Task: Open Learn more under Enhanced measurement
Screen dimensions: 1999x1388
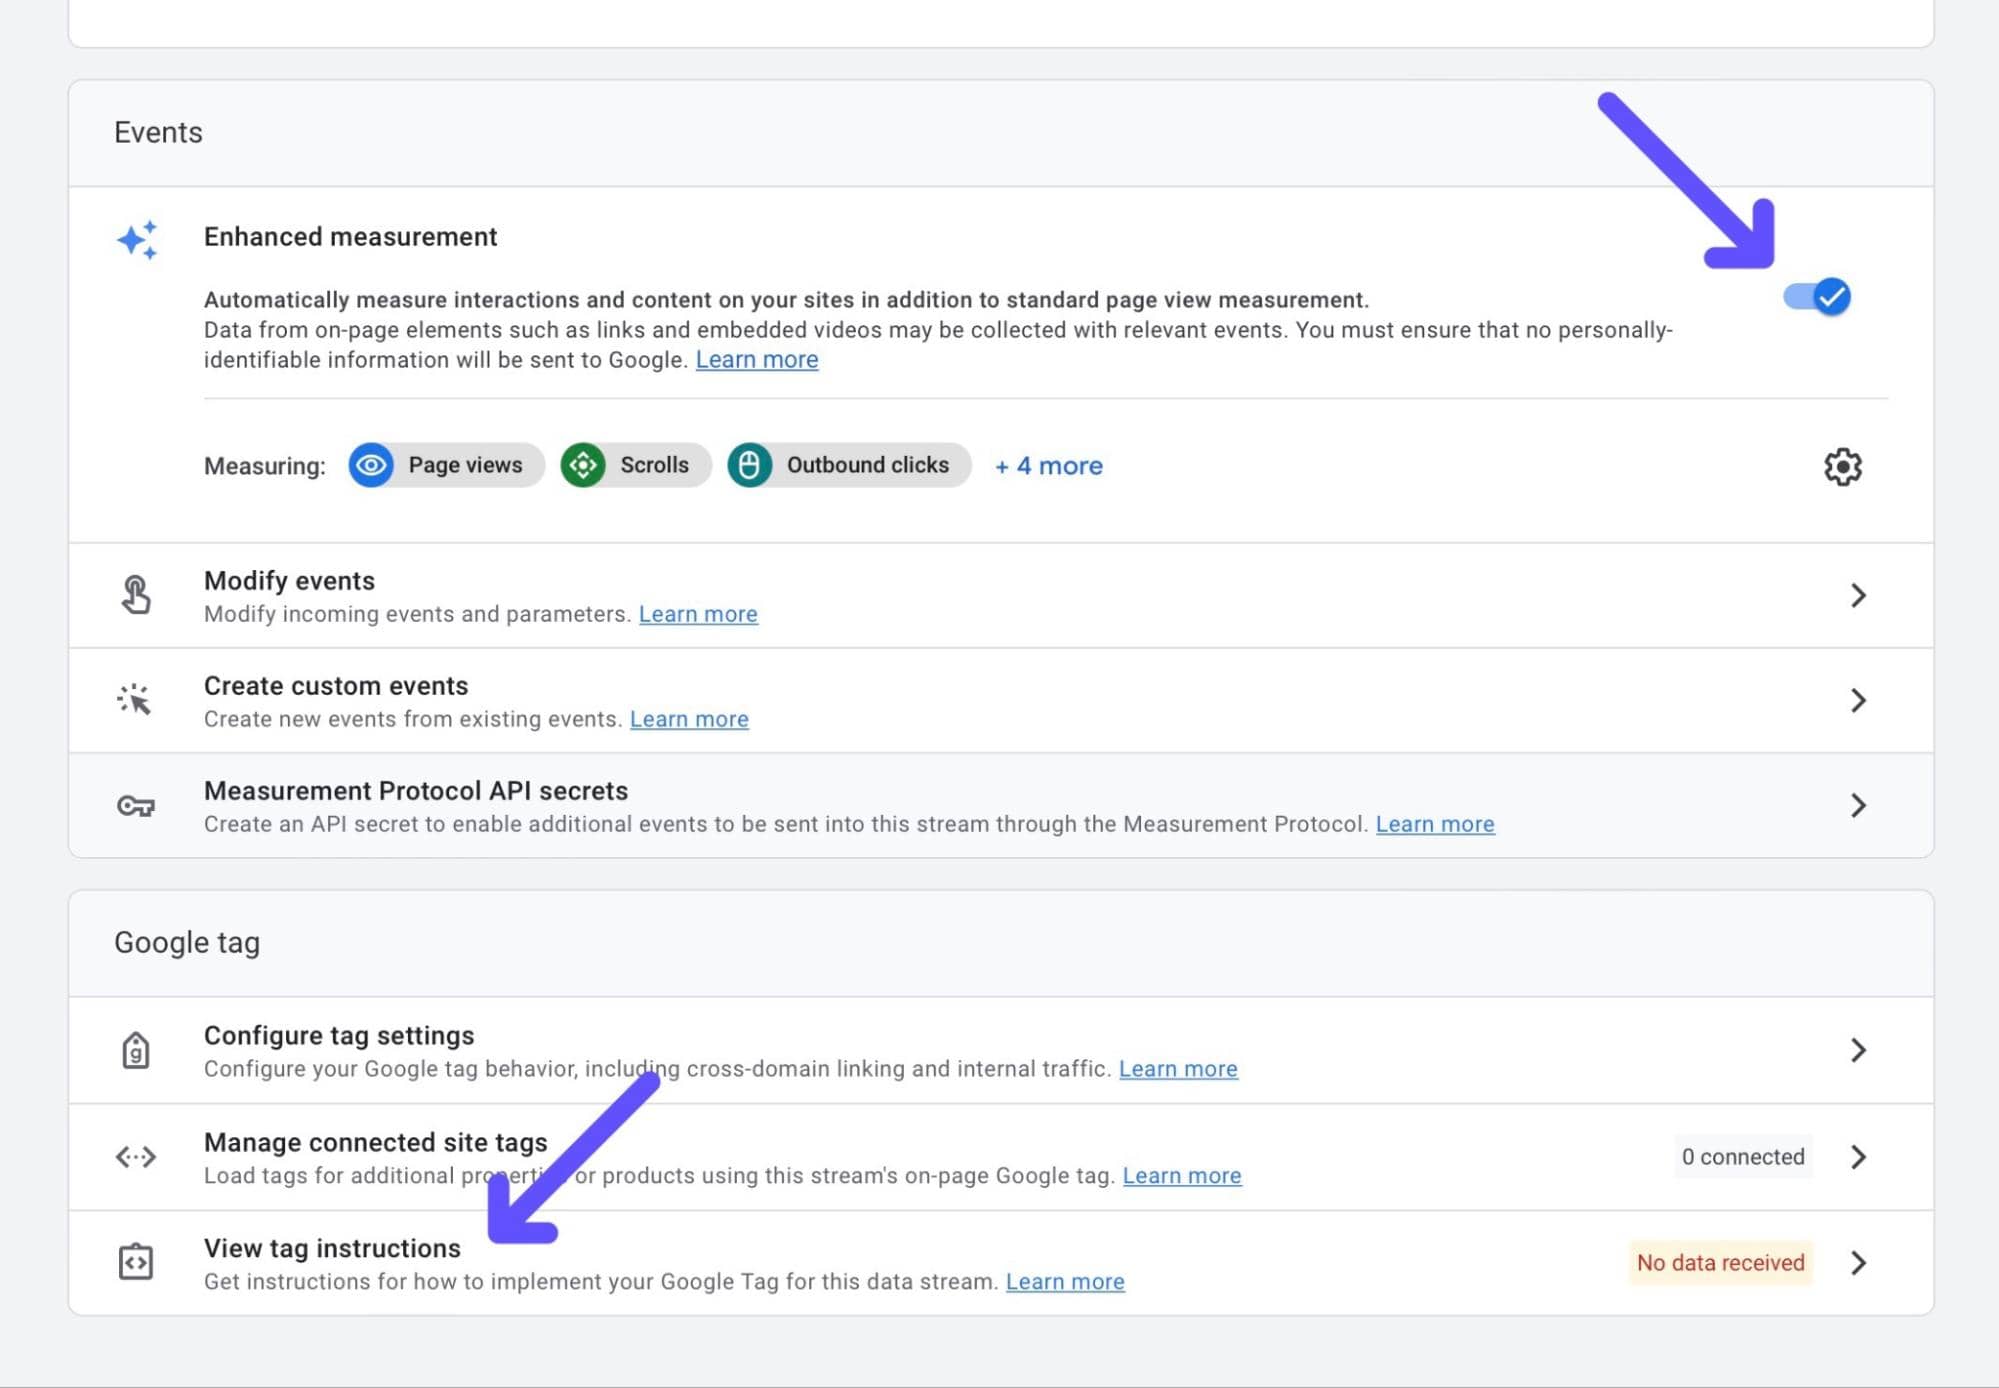Action: tap(757, 360)
